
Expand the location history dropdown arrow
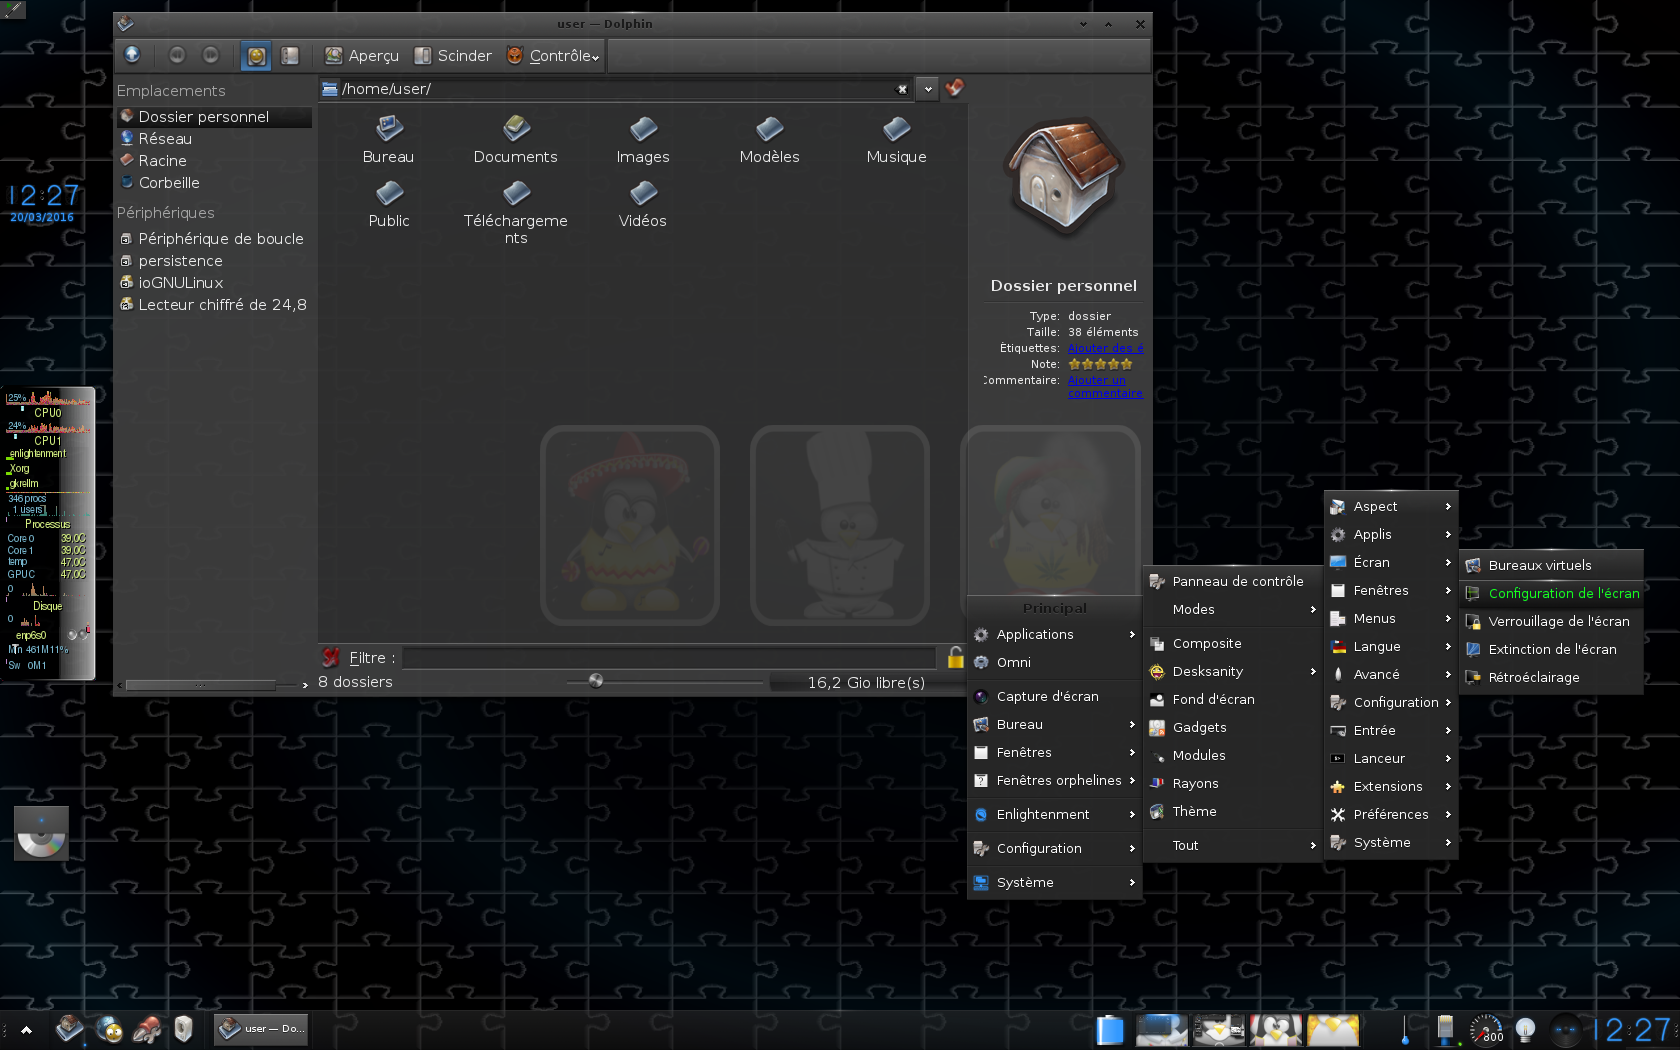[x=928, y=89]
